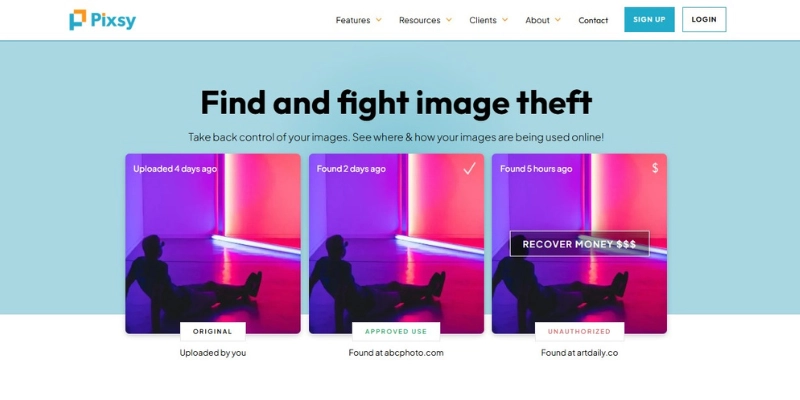
Task: Click the 'Found at artdaily.co' caption
Action: click(579, 353)
